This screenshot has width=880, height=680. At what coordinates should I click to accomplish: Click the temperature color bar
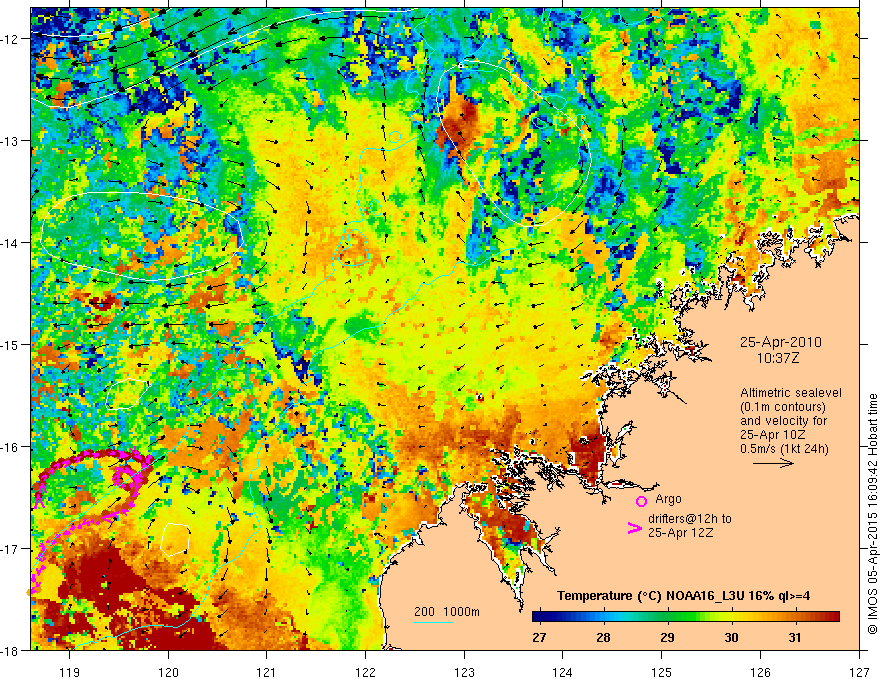(686, 617)
